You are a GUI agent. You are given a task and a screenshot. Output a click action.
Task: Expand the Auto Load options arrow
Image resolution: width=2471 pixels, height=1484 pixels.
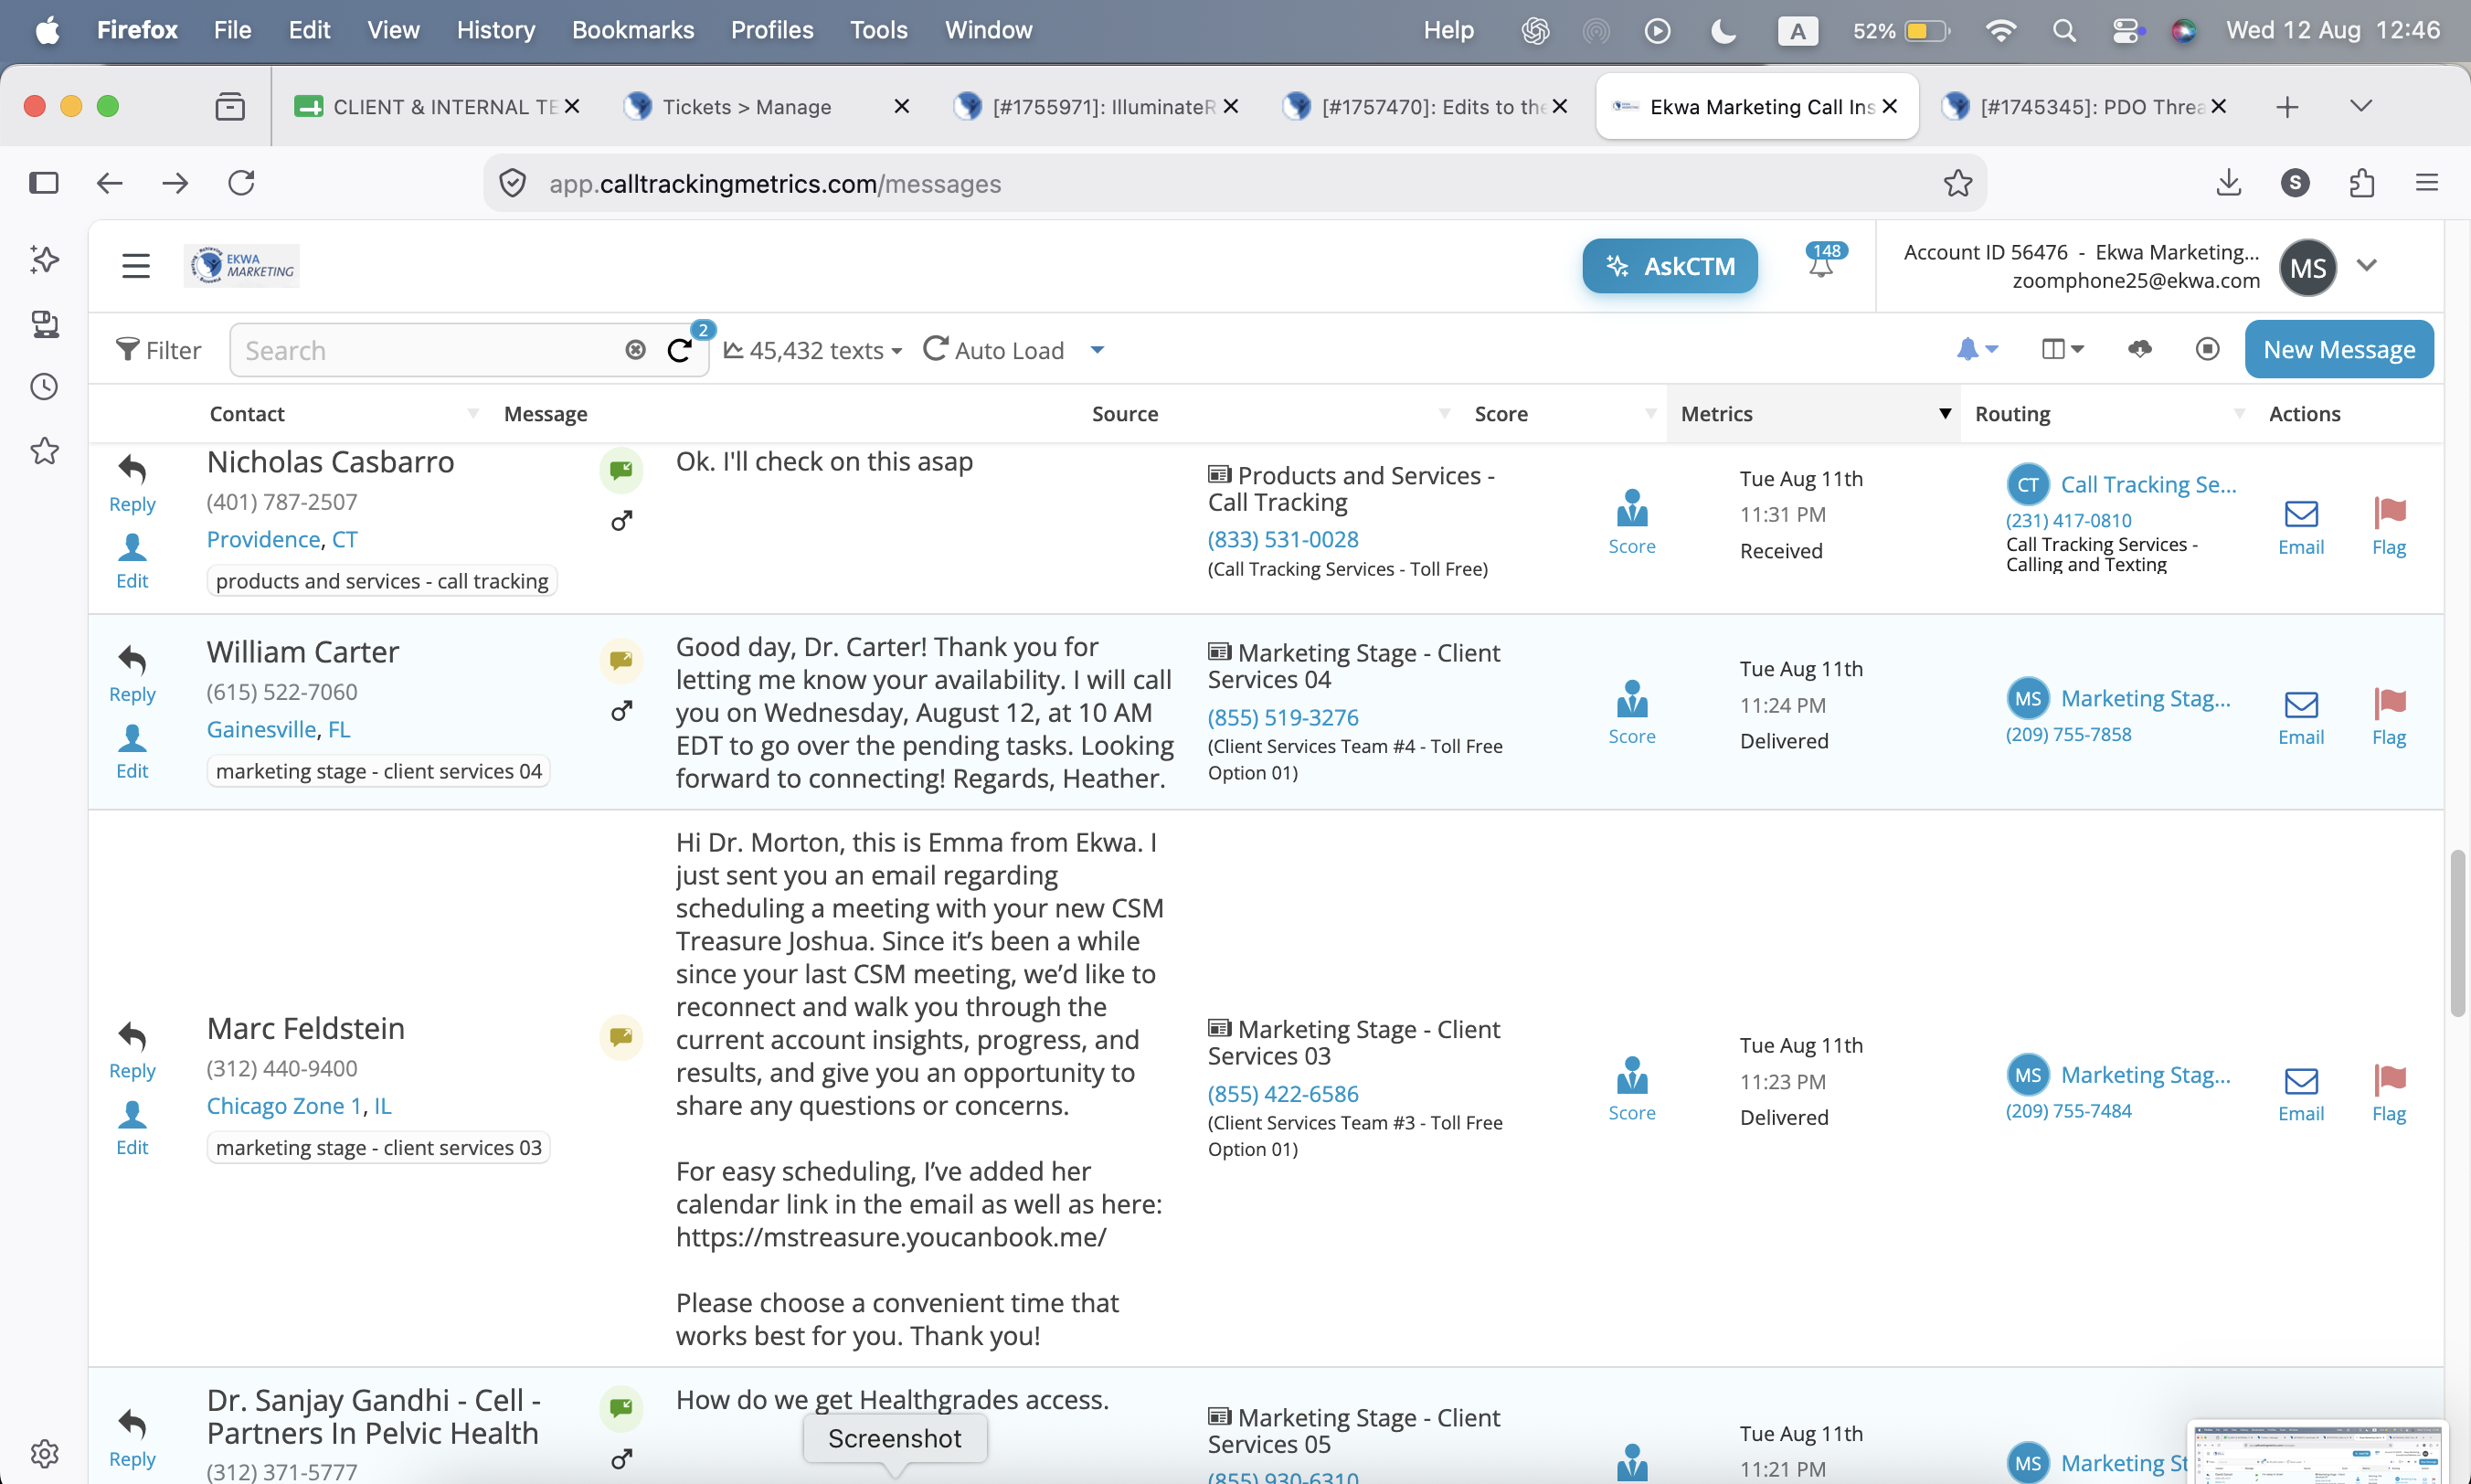click(1097, 349)
